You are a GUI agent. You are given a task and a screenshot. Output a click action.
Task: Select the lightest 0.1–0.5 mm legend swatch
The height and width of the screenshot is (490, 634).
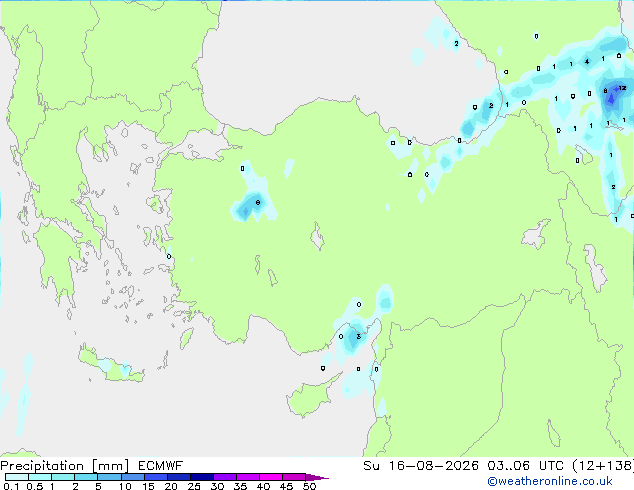click(17, 477)
